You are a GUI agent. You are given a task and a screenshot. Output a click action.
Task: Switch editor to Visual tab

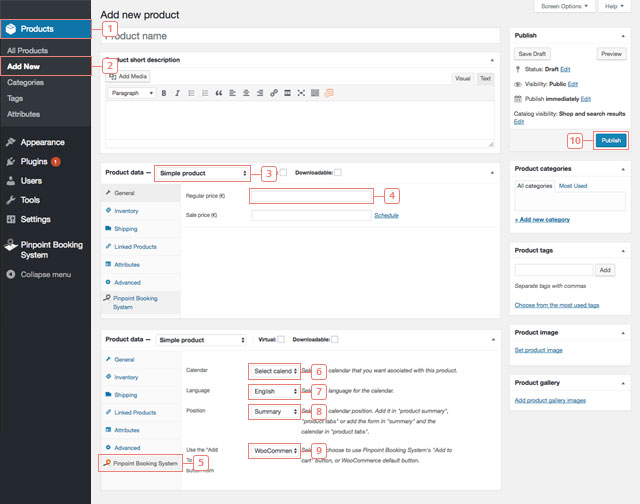(x=462, y=78)
